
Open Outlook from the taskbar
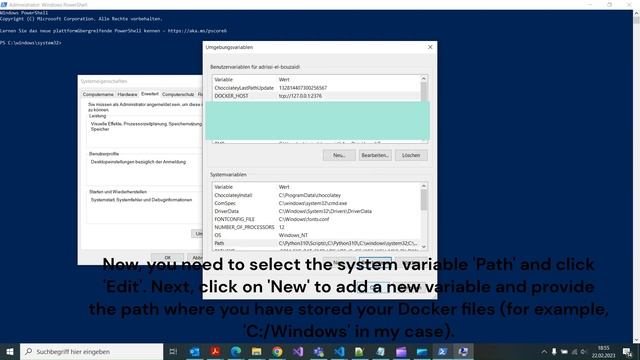tap(195, 351)
